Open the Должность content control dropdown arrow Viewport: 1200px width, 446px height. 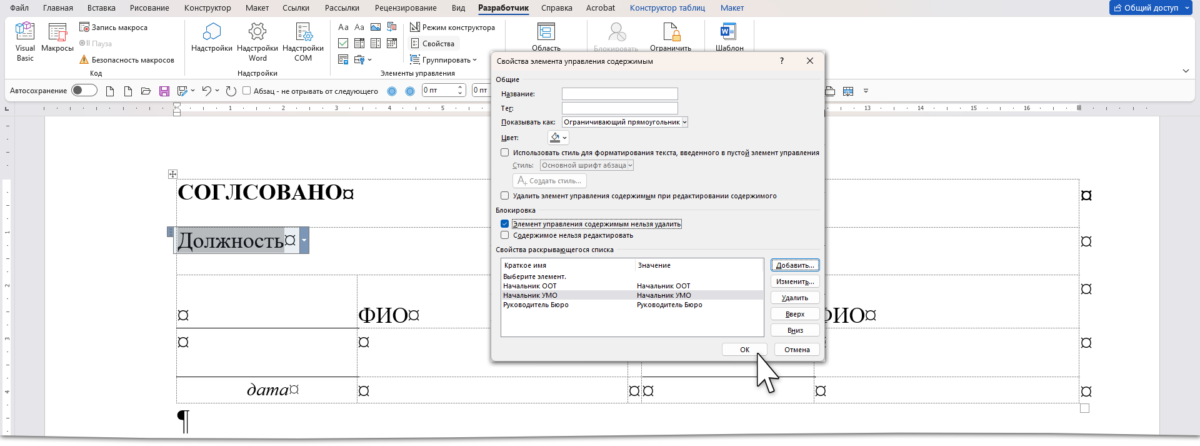point(304,241)
